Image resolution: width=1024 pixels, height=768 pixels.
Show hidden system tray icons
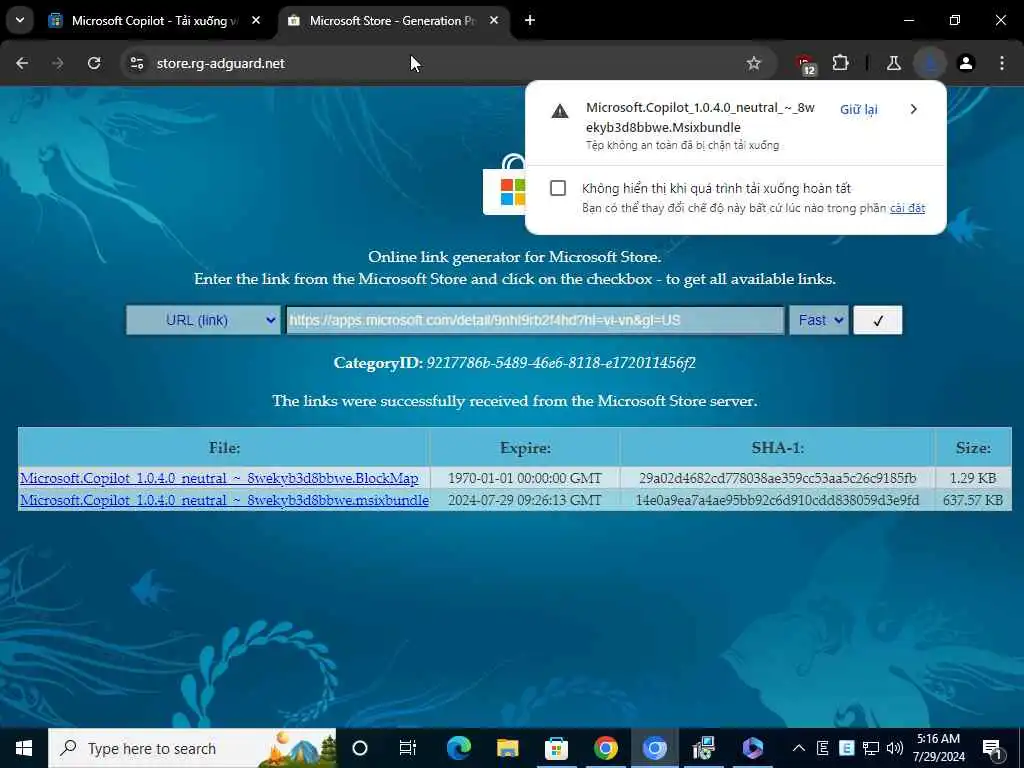coord(798,748)
